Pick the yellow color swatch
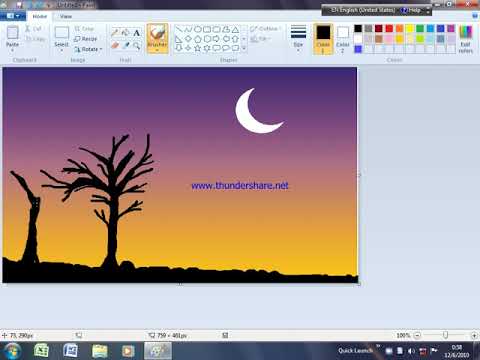This screenshot has height=360, width=480. (x=410, y=28)
